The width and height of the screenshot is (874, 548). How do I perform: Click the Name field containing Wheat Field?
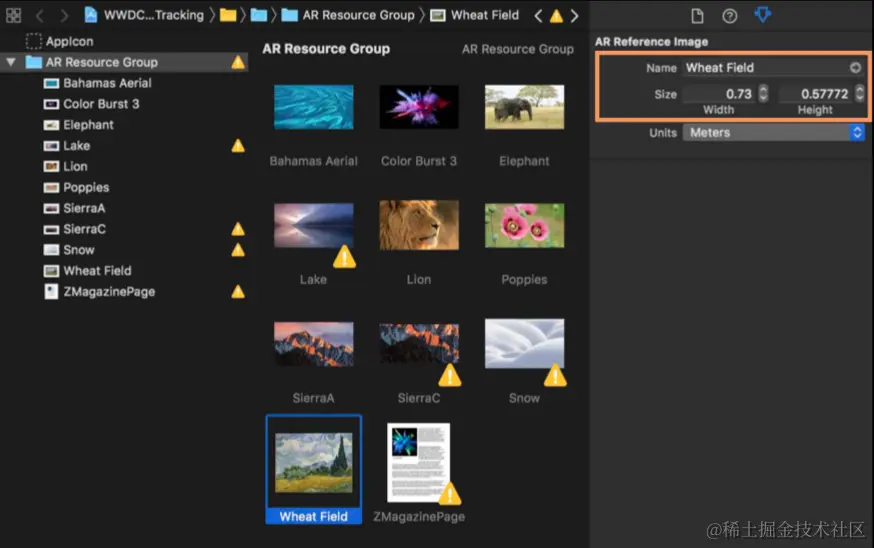point(773,67)
